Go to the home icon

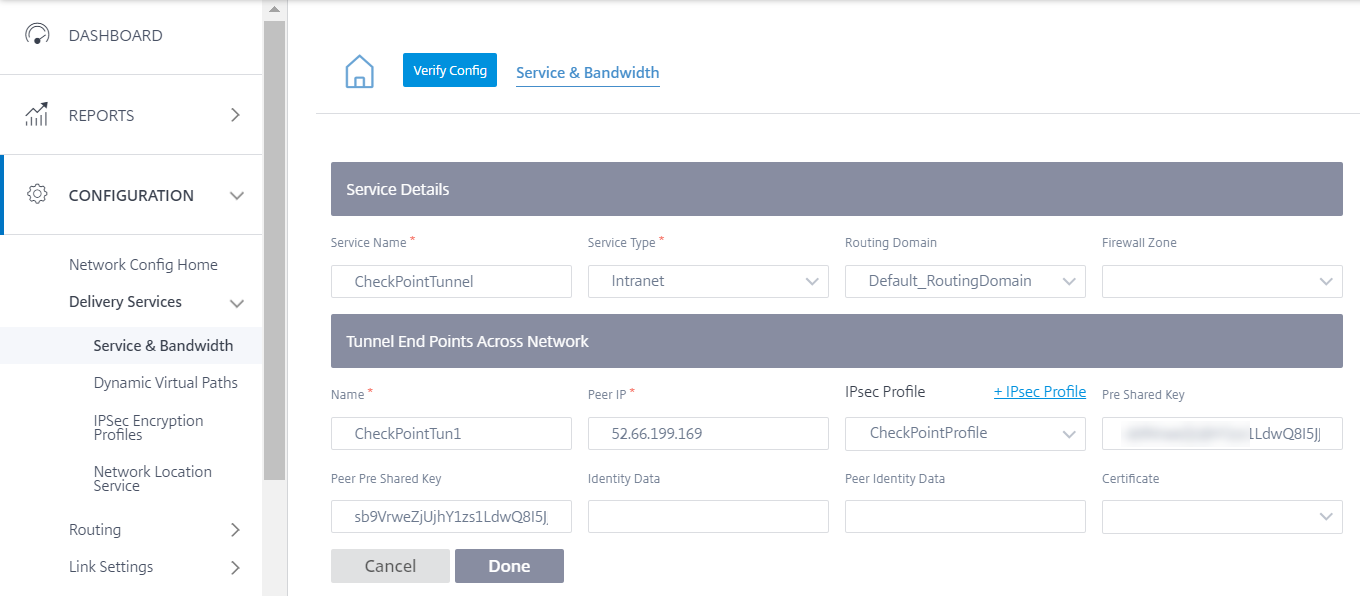point(359,72)
